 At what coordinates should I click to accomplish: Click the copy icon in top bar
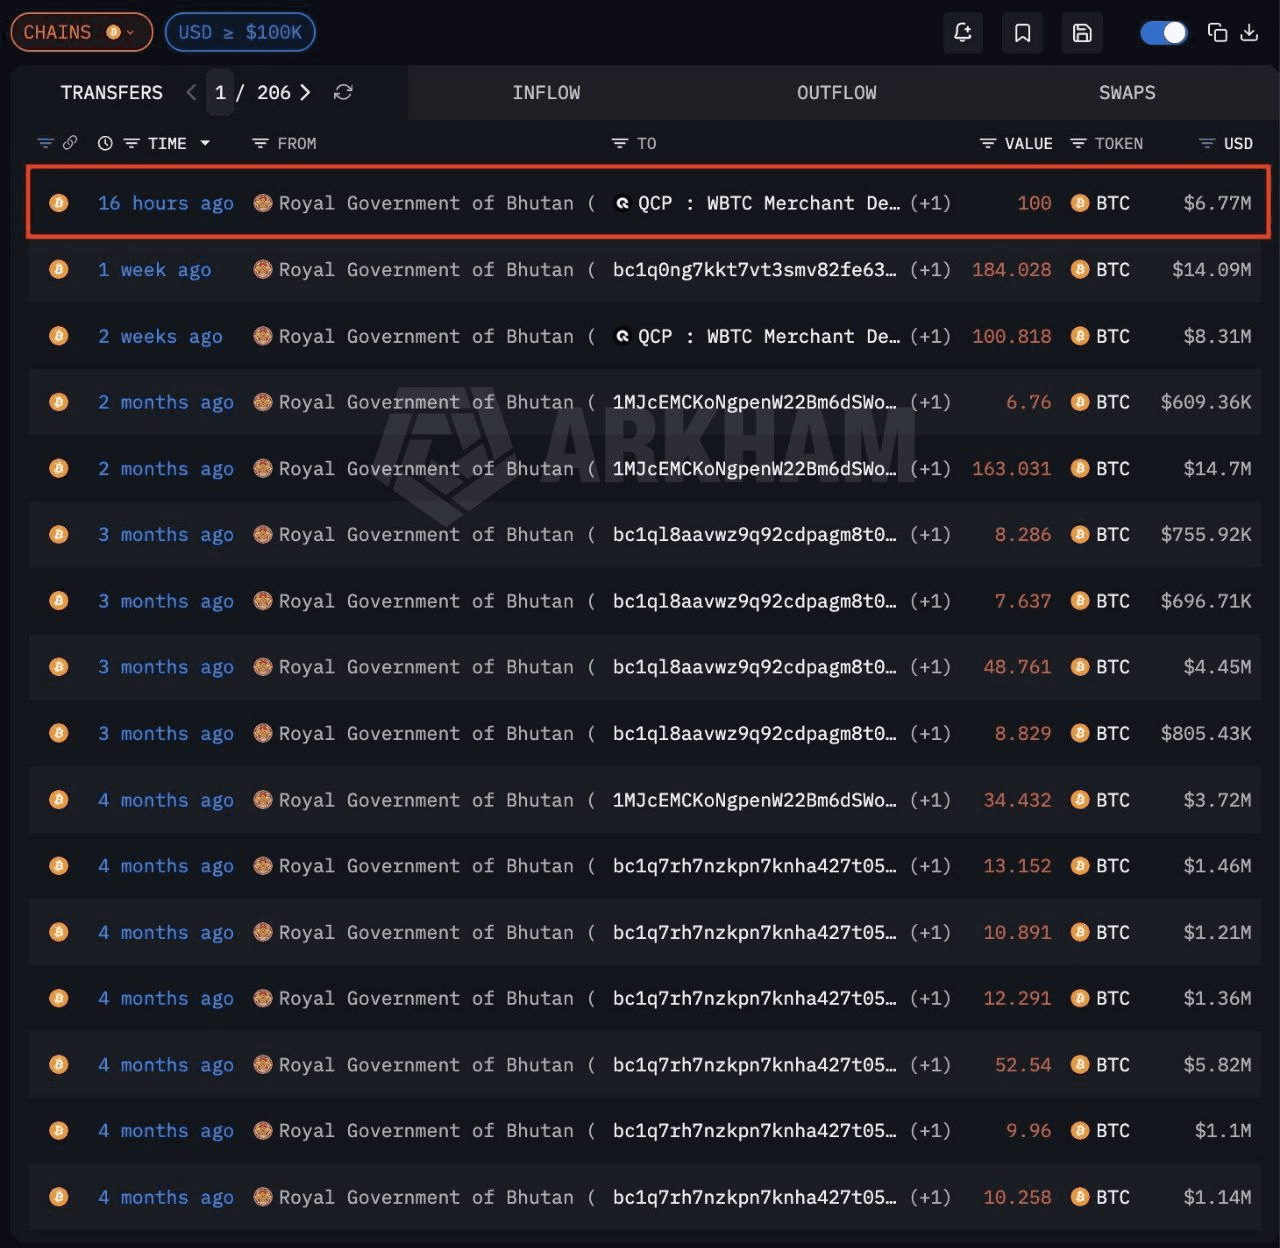[x=1217, y=33]
